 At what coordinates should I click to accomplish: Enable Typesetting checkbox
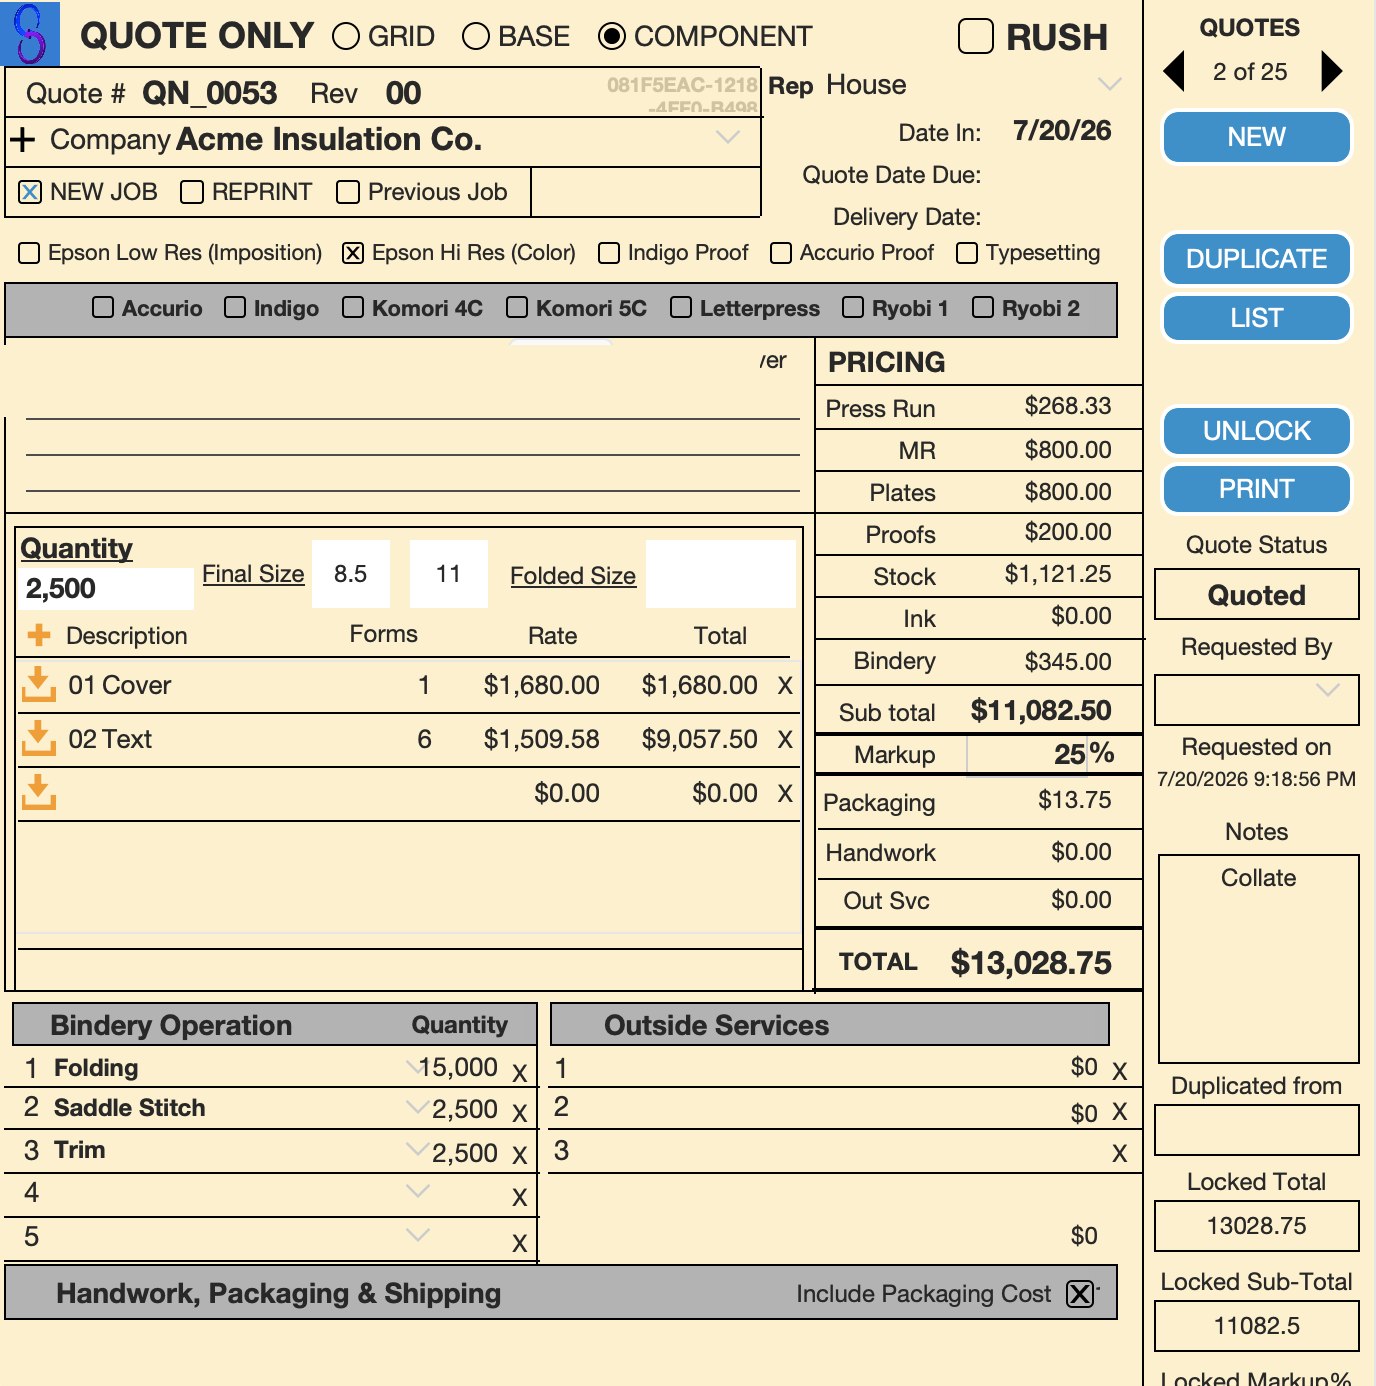[x=967, y=253]
